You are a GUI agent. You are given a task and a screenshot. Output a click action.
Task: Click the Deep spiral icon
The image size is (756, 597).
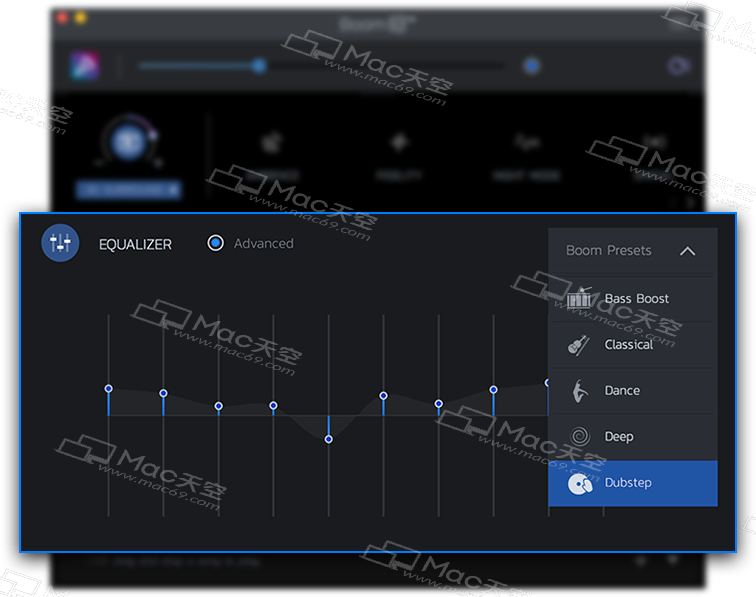point(580,436)
